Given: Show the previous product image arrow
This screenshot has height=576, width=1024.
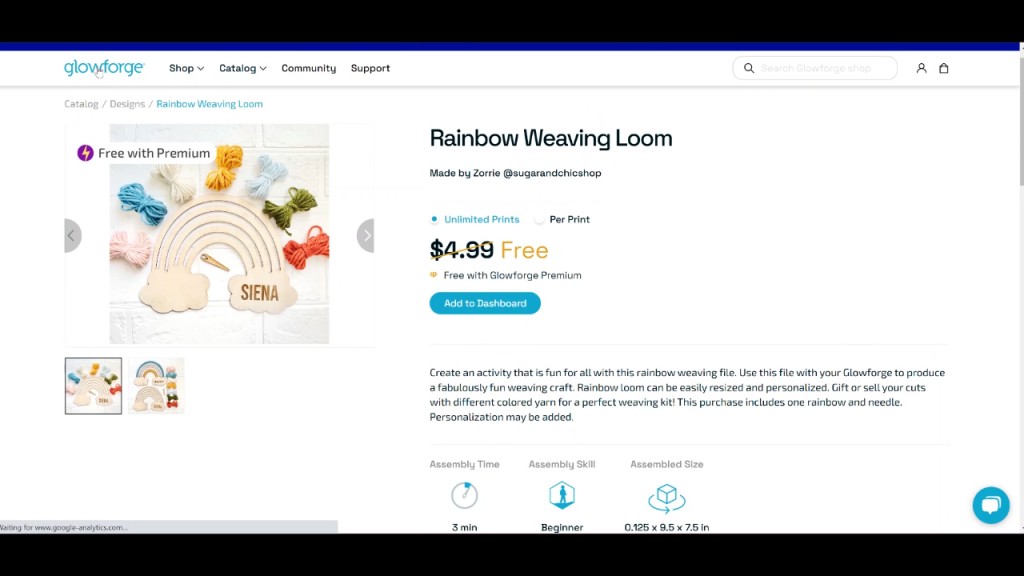Looking at the screenshot, I should pyautogui.click(x=72, y=236).
